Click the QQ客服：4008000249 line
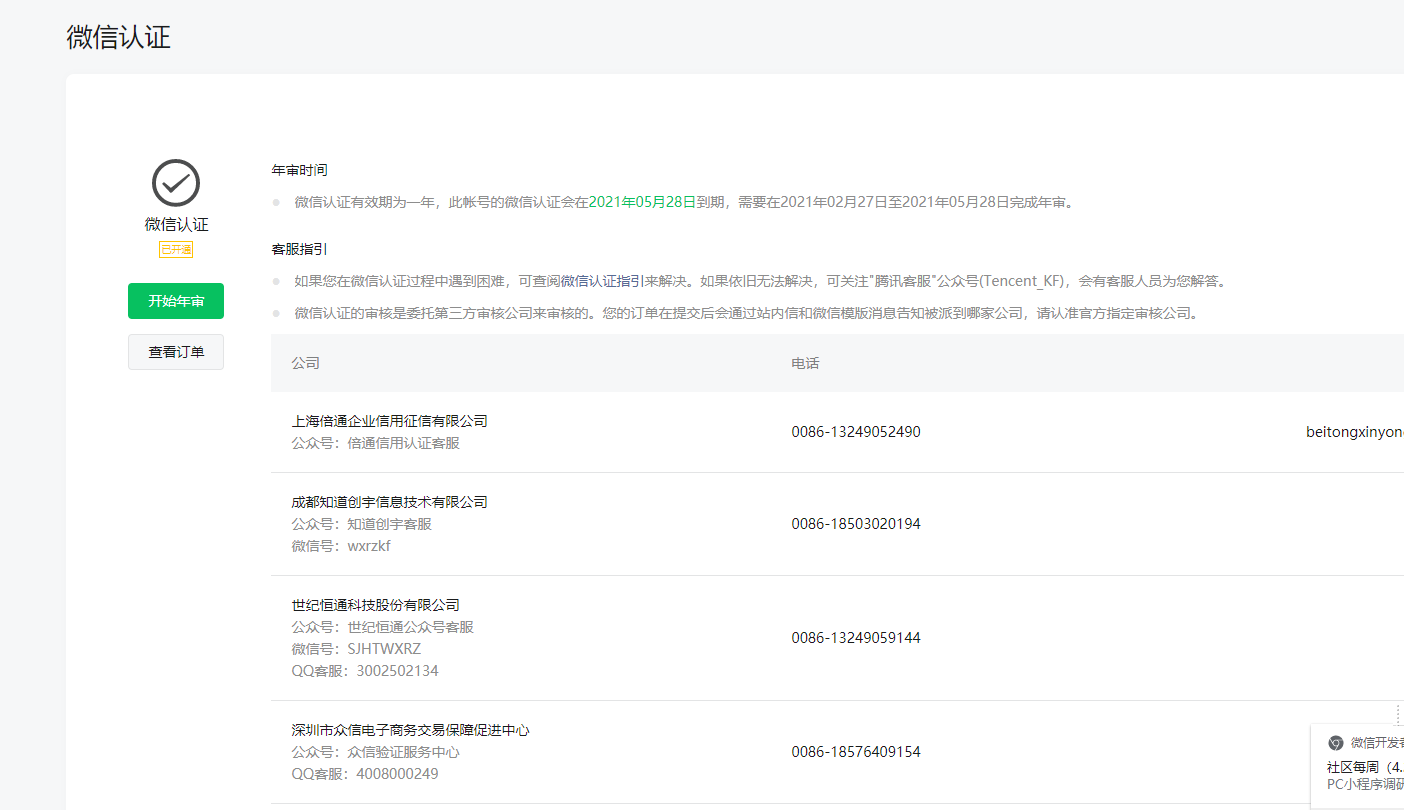This screenshot has width=1404, height=810. click(365, 774)
